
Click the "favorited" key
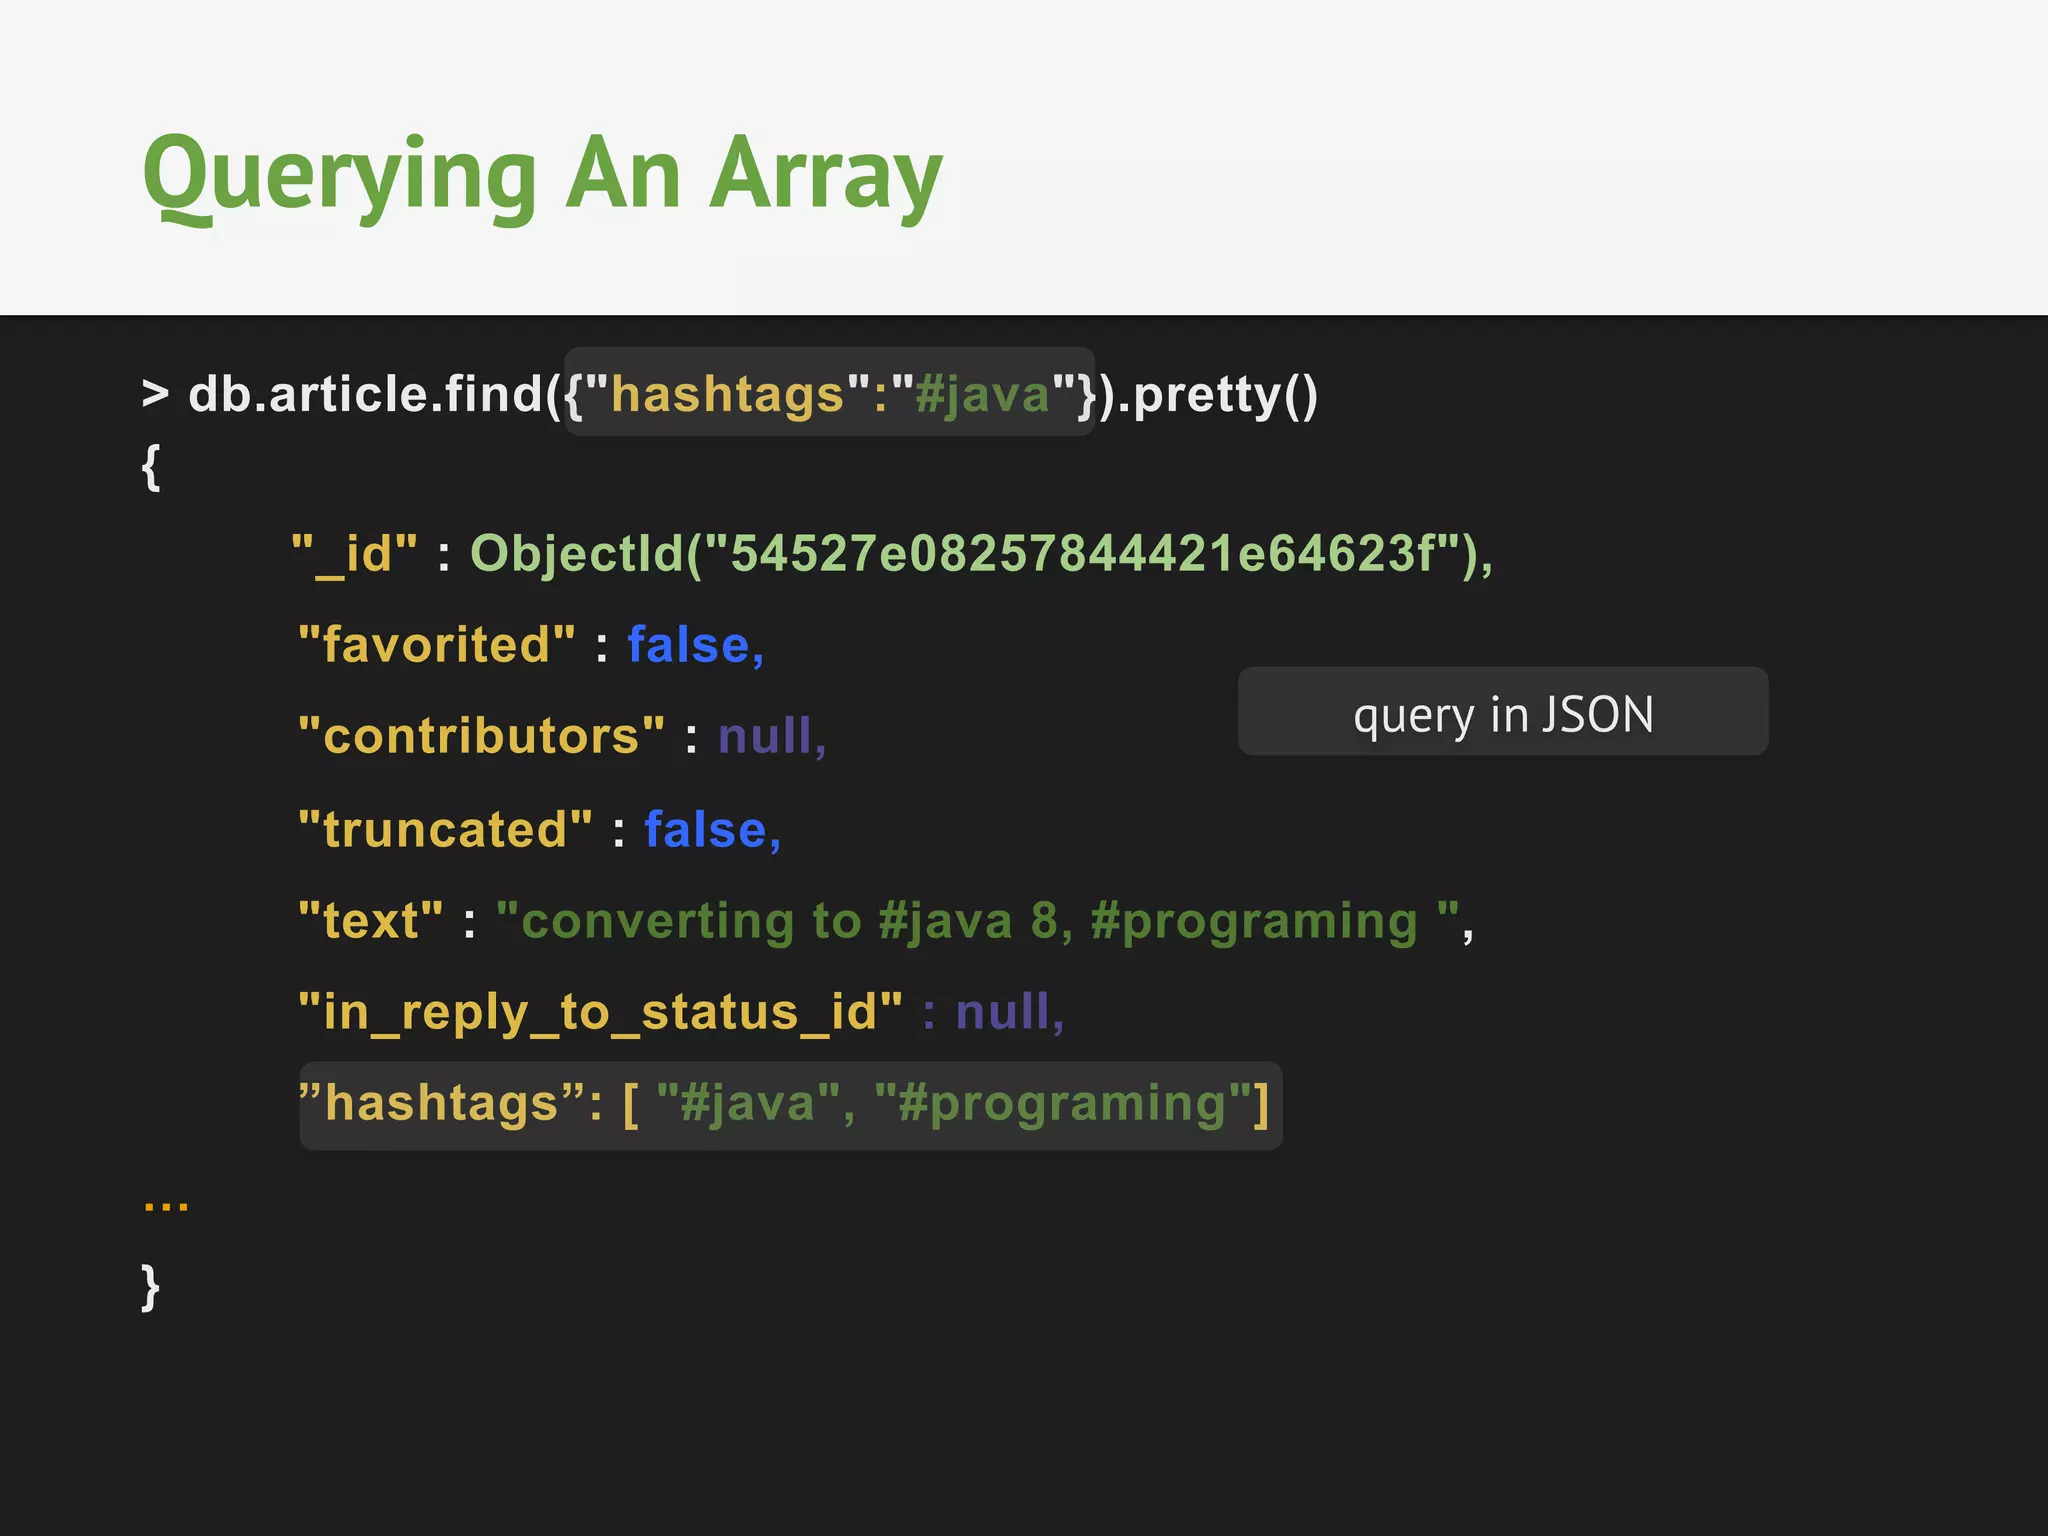(x=437, y=645)
